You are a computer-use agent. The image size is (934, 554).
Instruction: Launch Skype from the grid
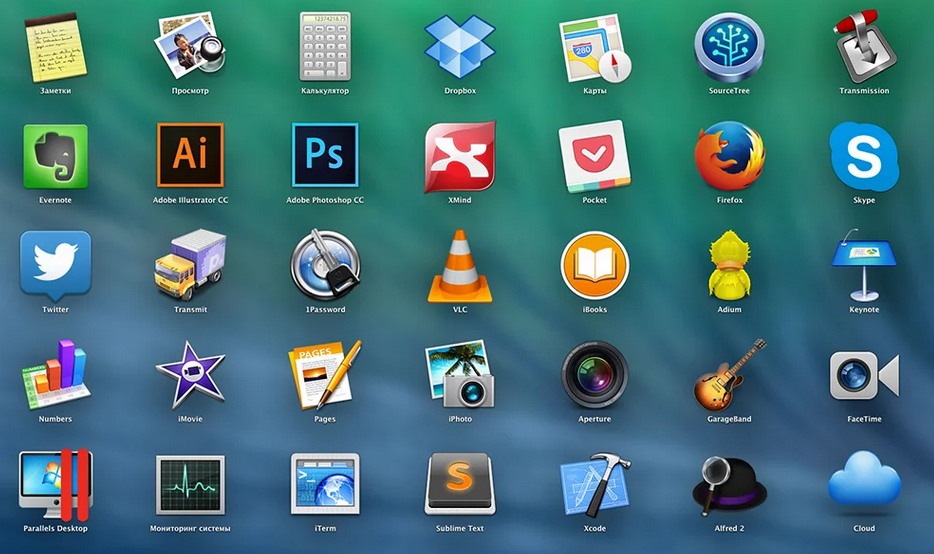tap(864, 156)
